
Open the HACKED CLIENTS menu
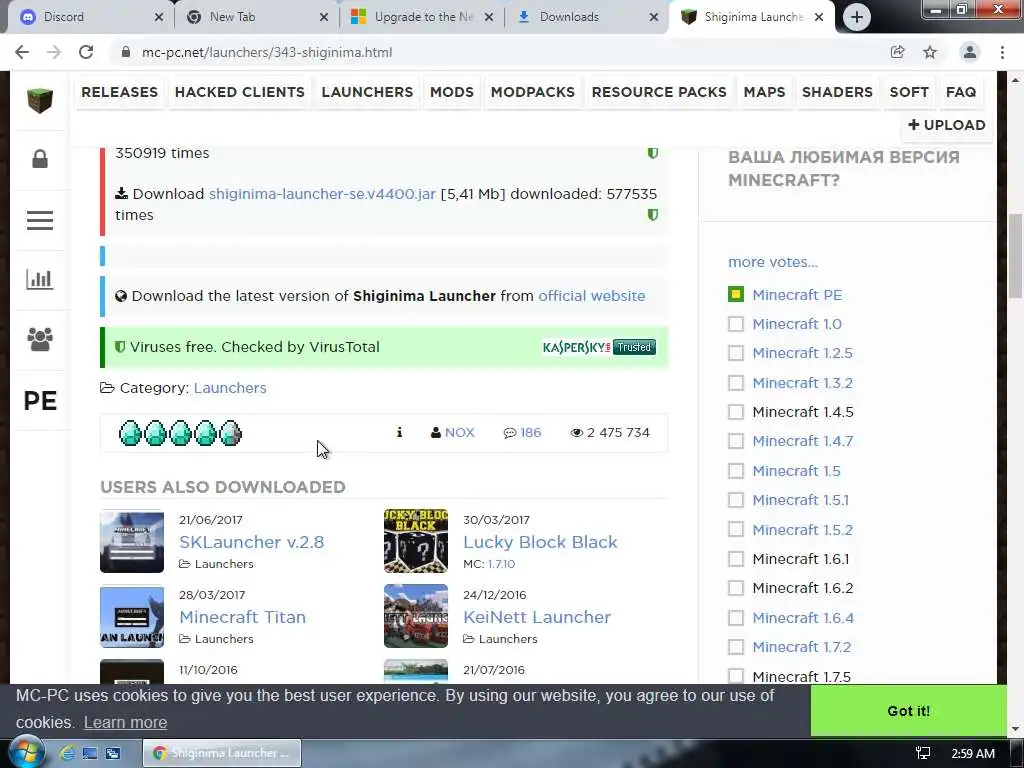[x=240, y=92]
